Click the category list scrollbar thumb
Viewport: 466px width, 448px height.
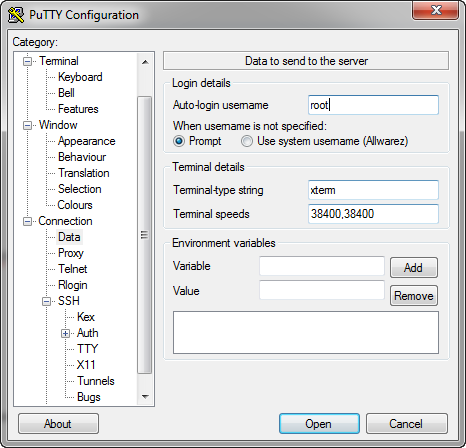pyautogui.click(x=145, y=235)
